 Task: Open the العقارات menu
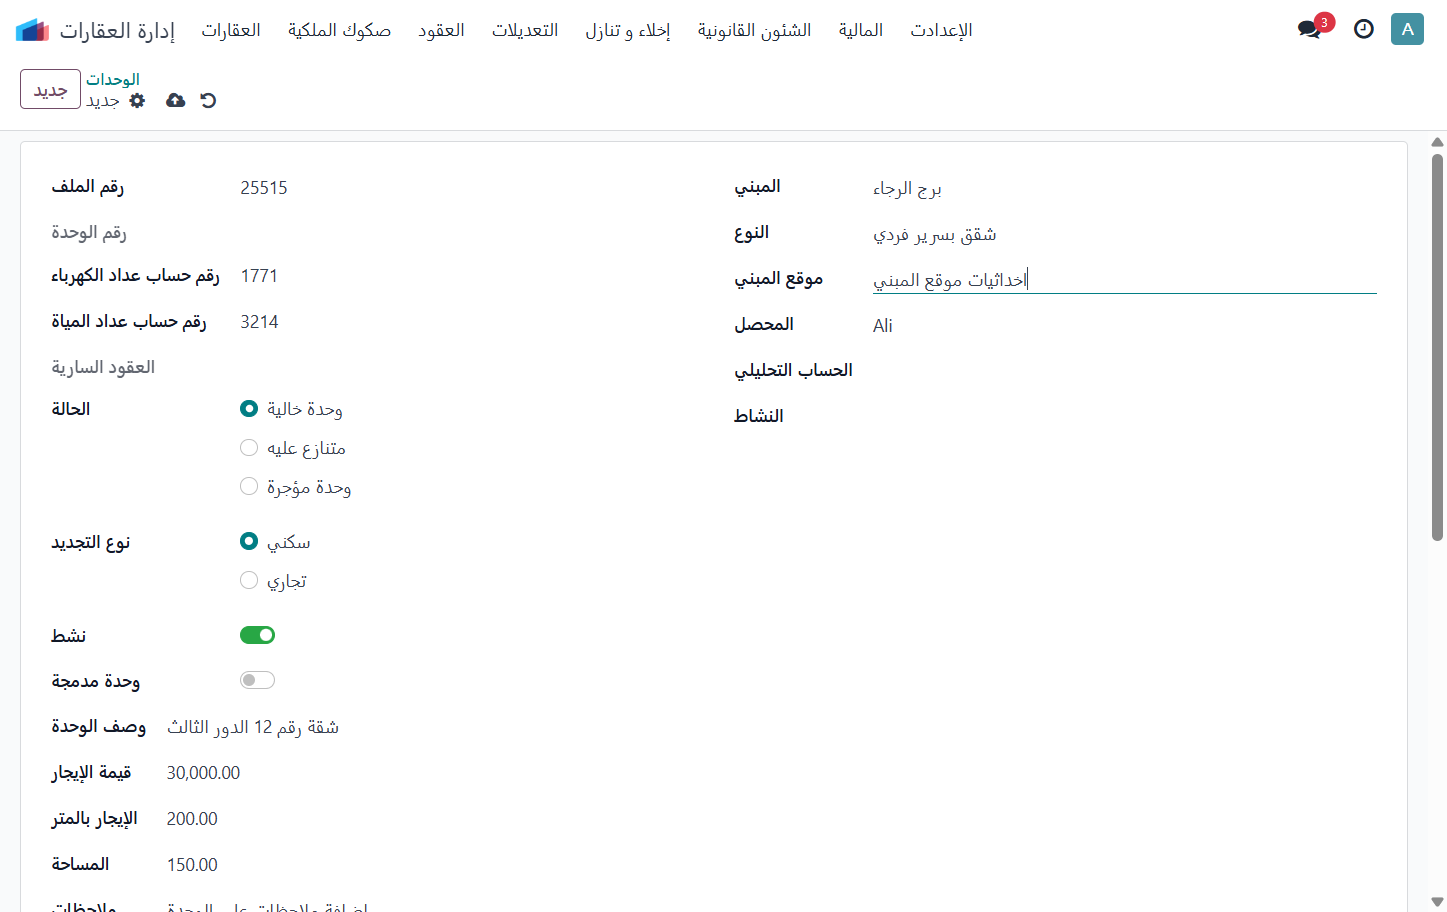point(231,30)
